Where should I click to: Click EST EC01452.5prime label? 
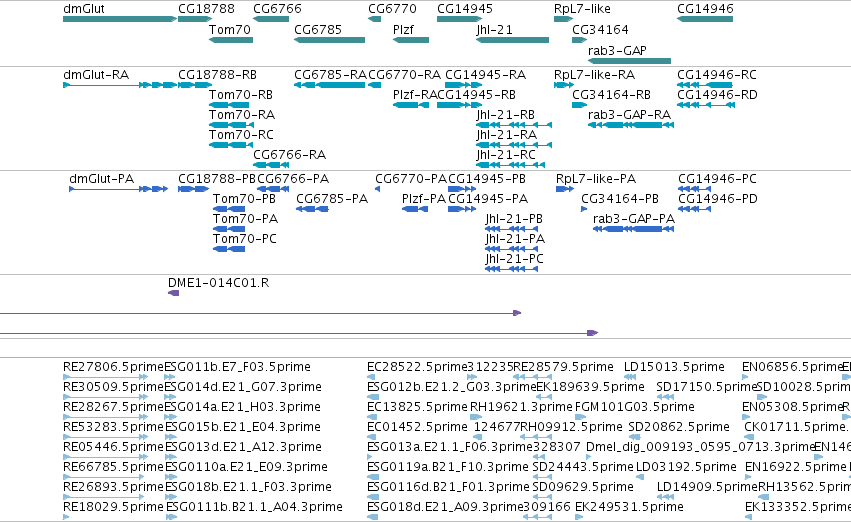point(417,428)
